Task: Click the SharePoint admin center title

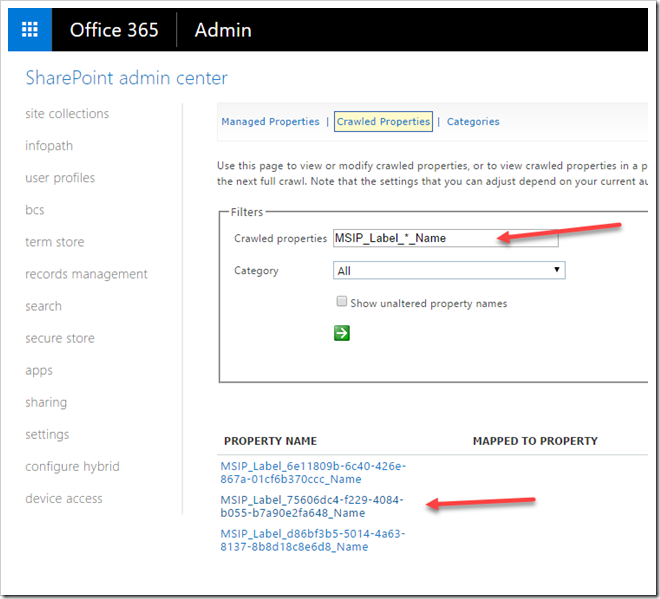Action: pos(126,78)
